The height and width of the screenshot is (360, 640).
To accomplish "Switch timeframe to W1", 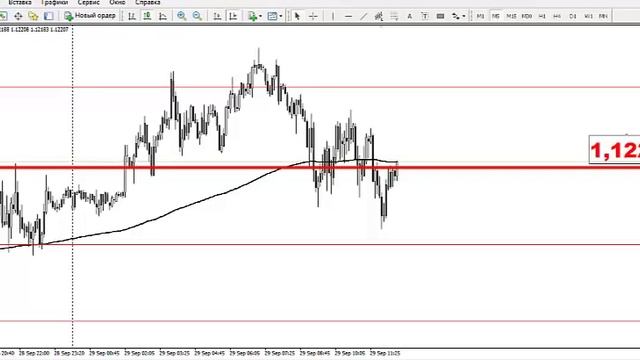I will click(x=588, y=16).
